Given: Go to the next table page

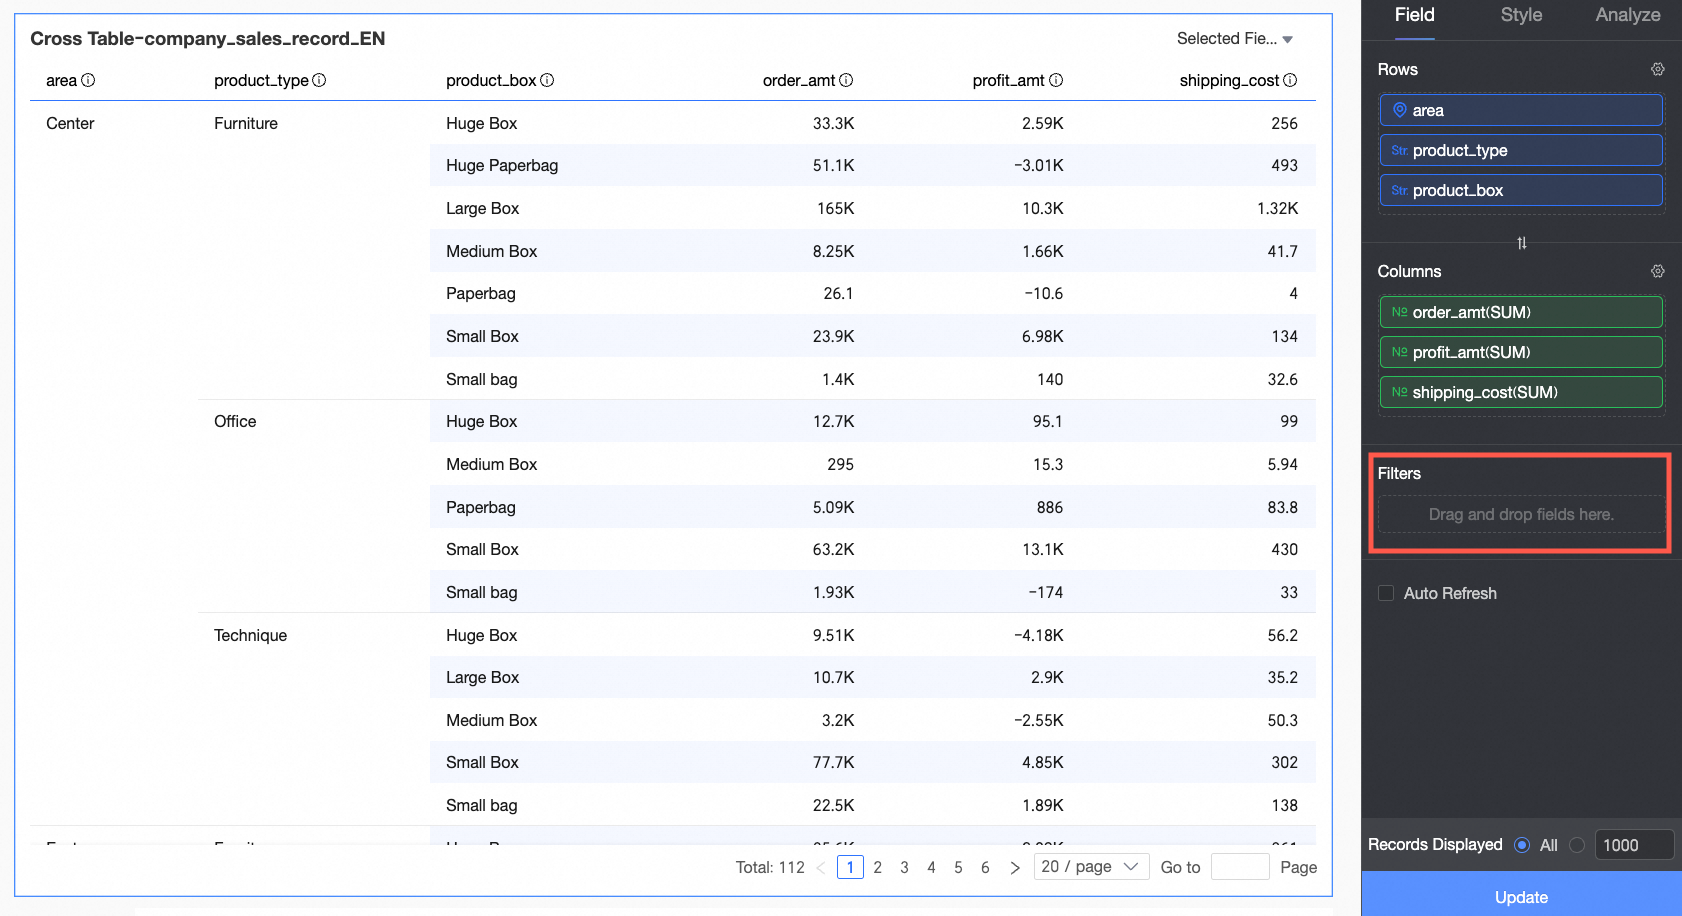Looking at the screenshot, I should tap(1015, 867).
